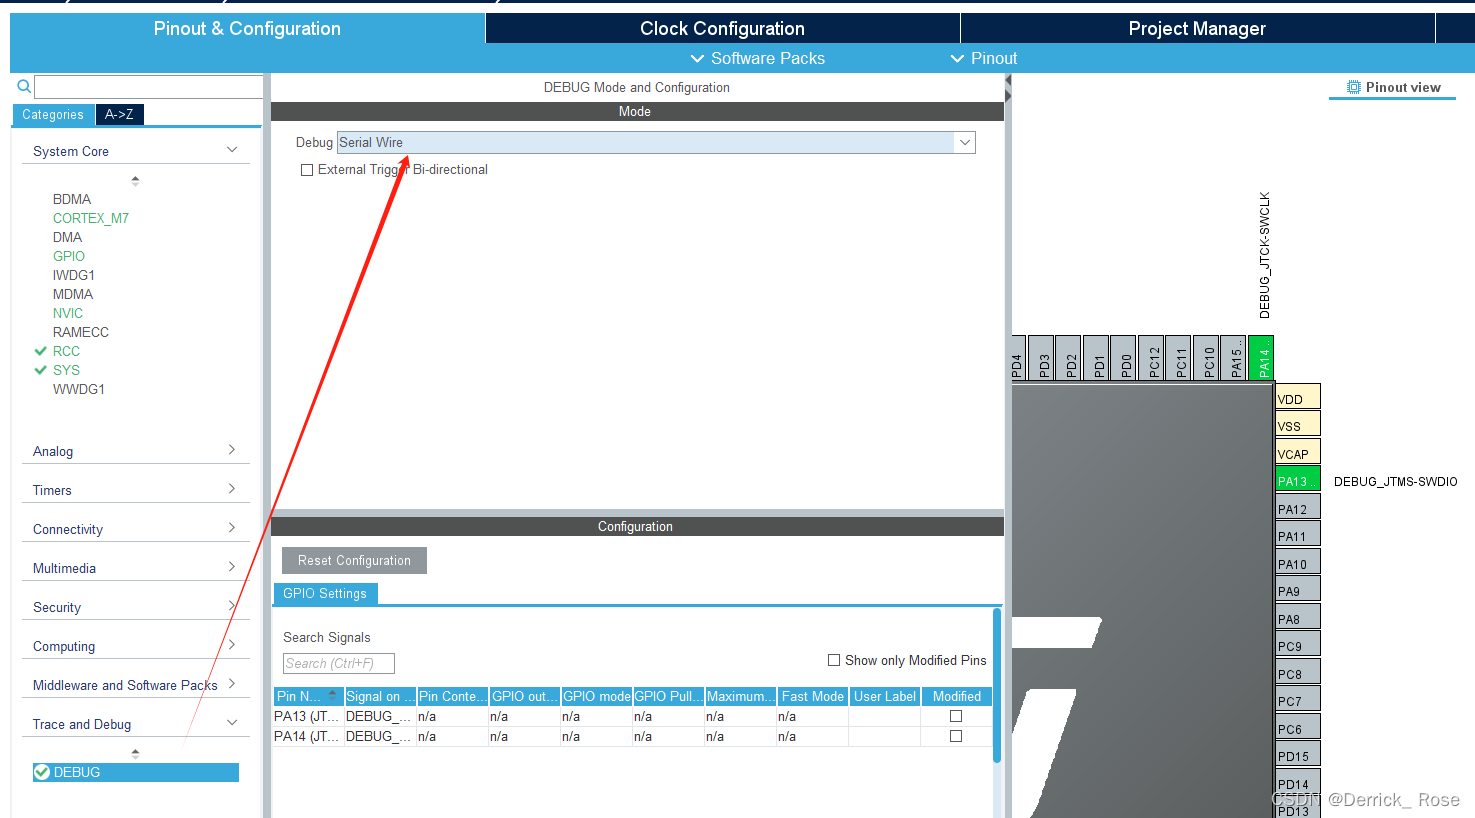Select IWDG1 in System Core list
Viewport: 1475px width, 818px height.
(x=74, y=275)
